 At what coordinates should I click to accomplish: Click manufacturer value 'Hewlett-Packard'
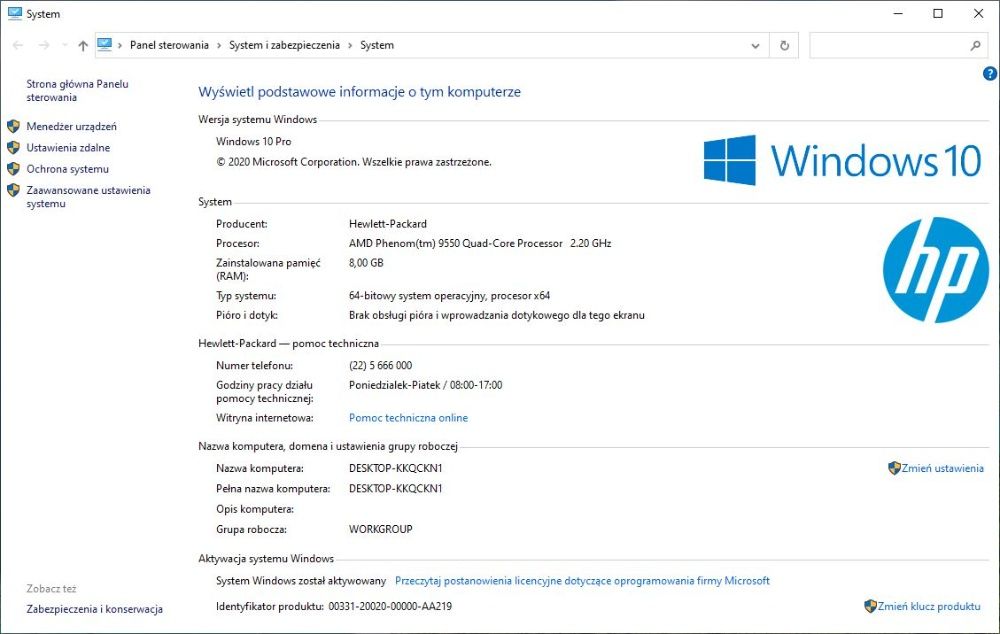(x=388, y=224)
